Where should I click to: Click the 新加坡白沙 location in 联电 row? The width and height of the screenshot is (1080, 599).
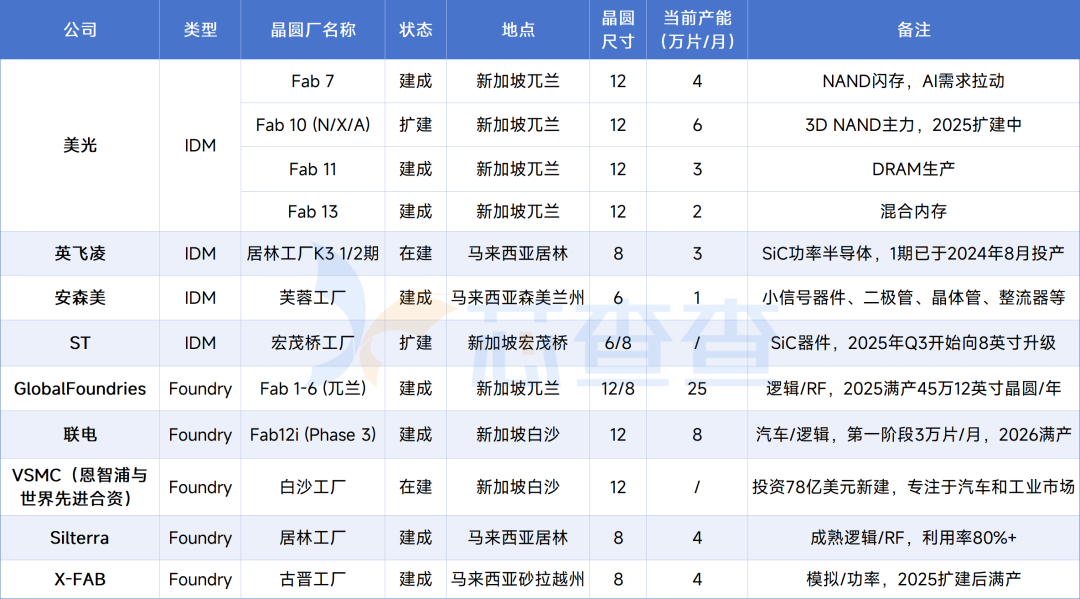tap(518, 434)
